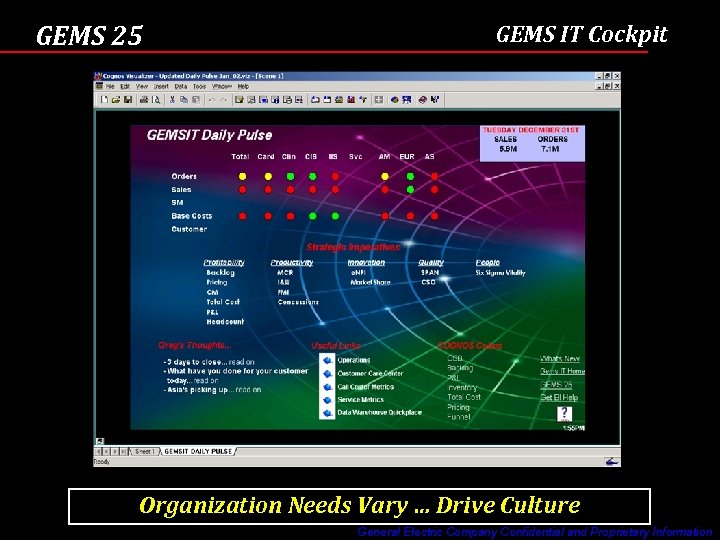Open the Funnel Cognos cube

459,417
